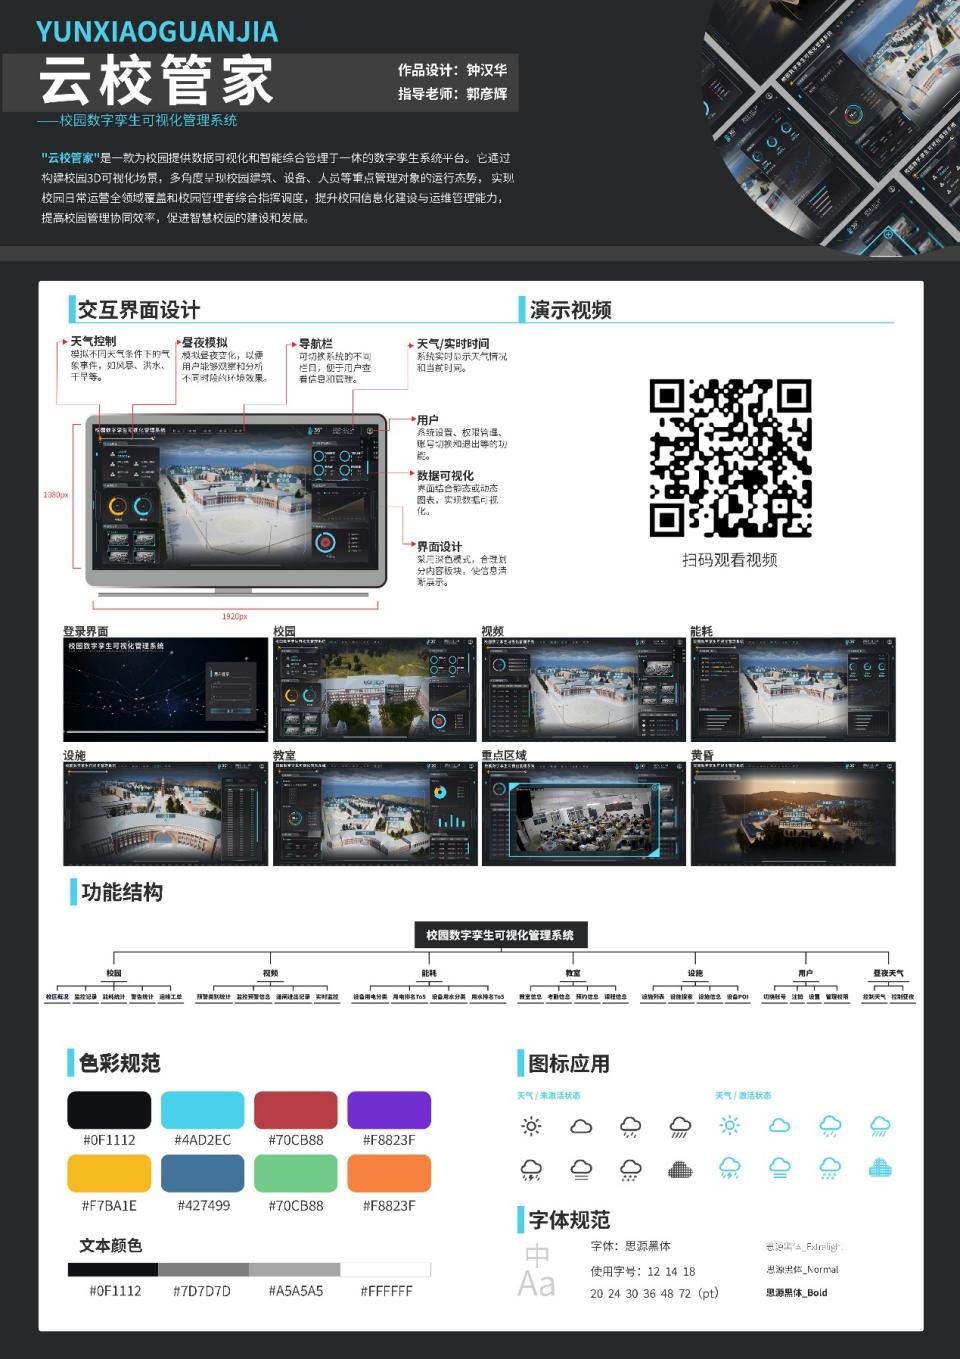Click the blue snow cloud icon
The height and width of the screenshot is (1359, 960).
coord(830,1168)
